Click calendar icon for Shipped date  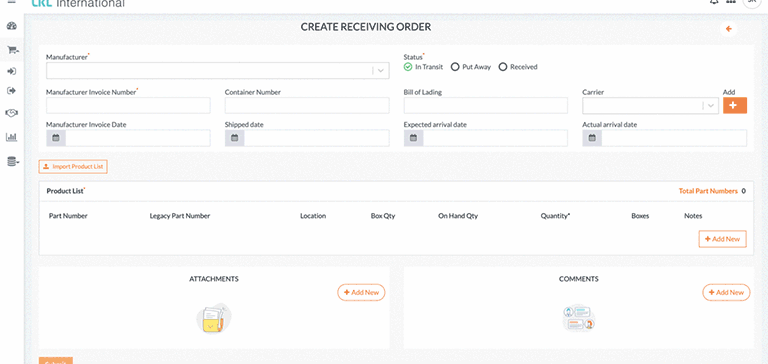point(235,138)
